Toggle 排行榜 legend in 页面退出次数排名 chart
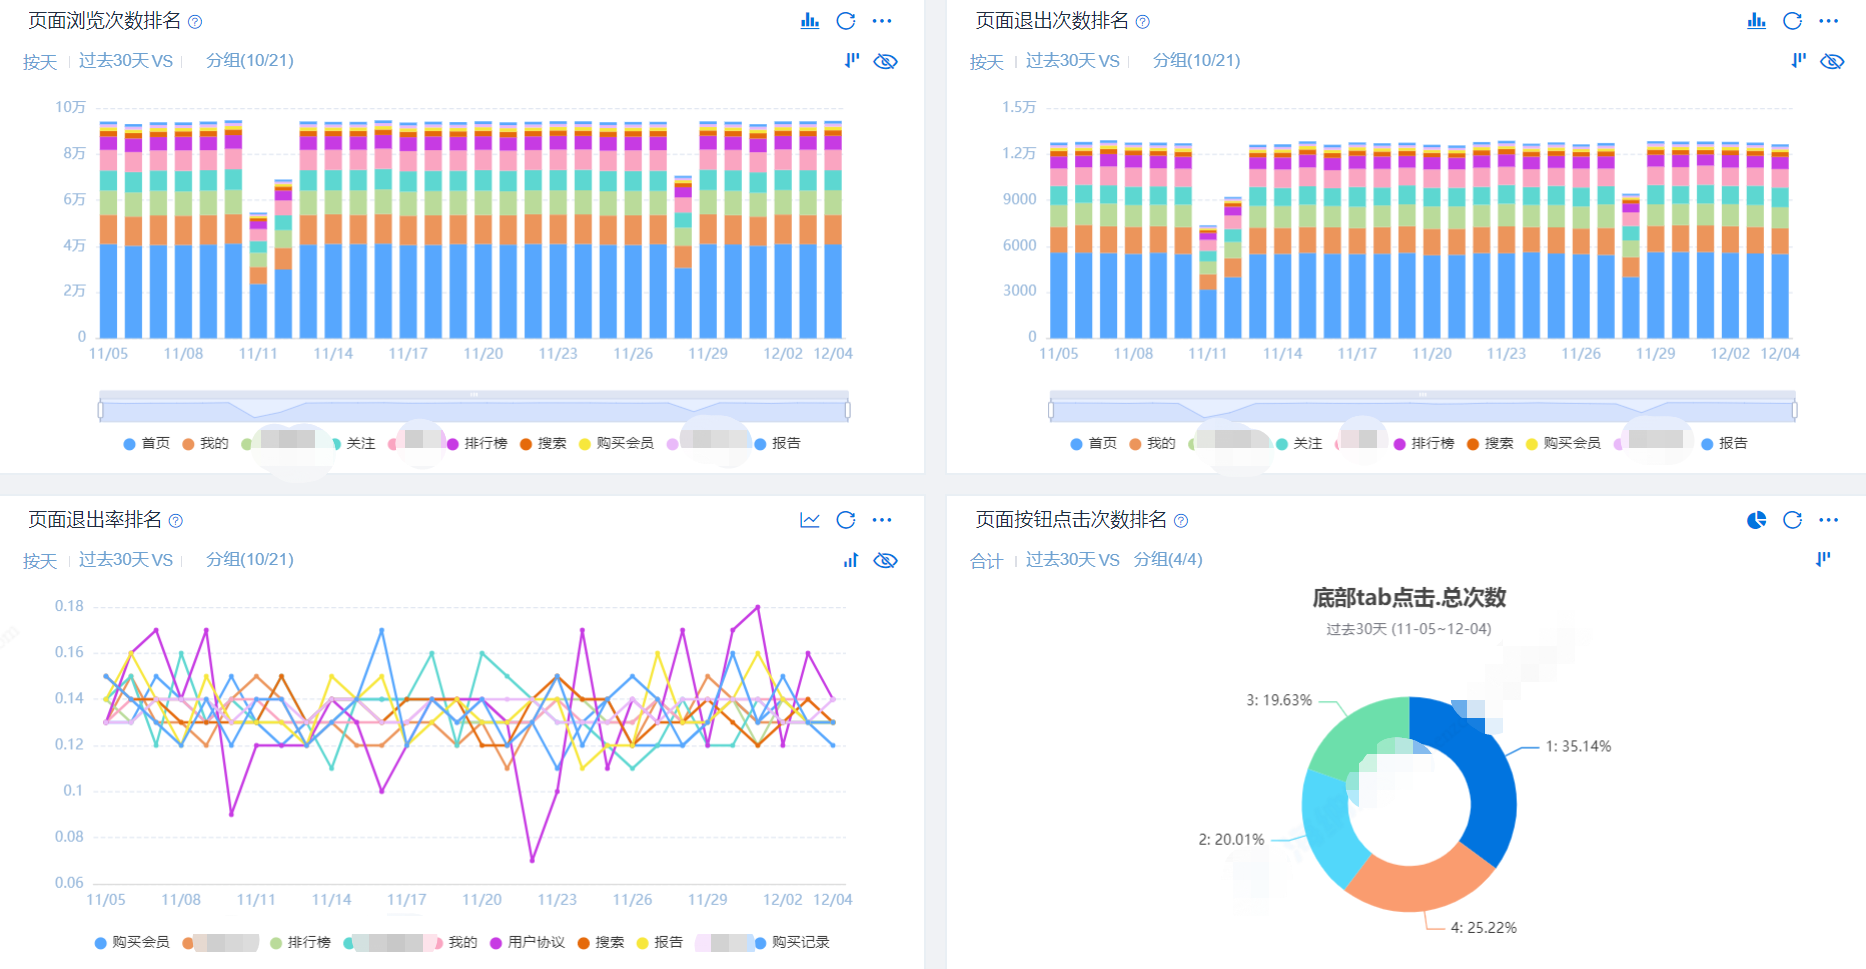The height and width of the screenshot is (969, 1866). point(1424,444)
